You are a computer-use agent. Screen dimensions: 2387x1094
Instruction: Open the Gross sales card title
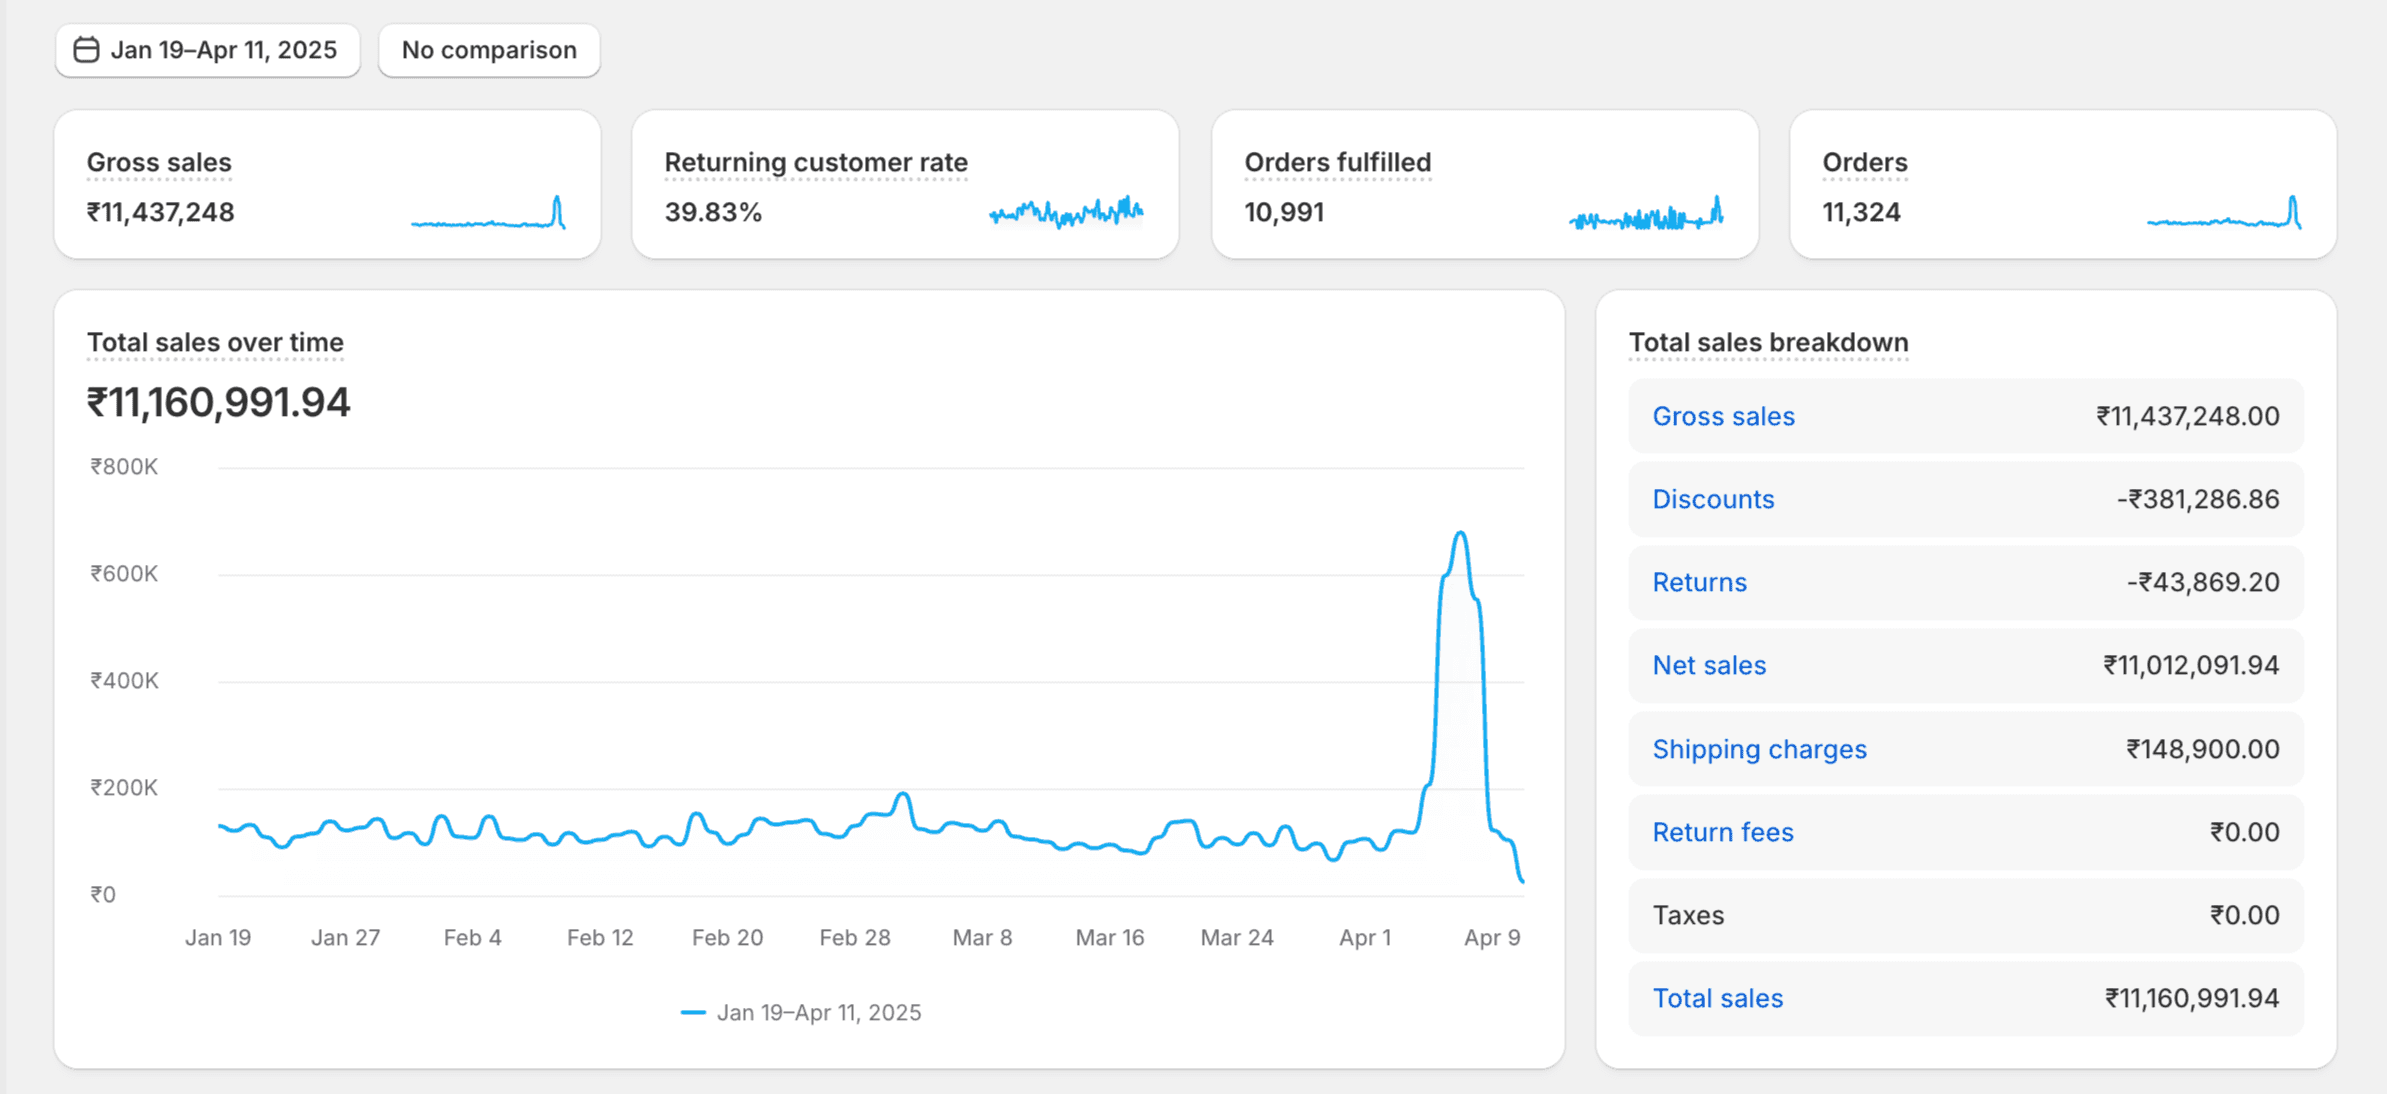tap(159, 162)
